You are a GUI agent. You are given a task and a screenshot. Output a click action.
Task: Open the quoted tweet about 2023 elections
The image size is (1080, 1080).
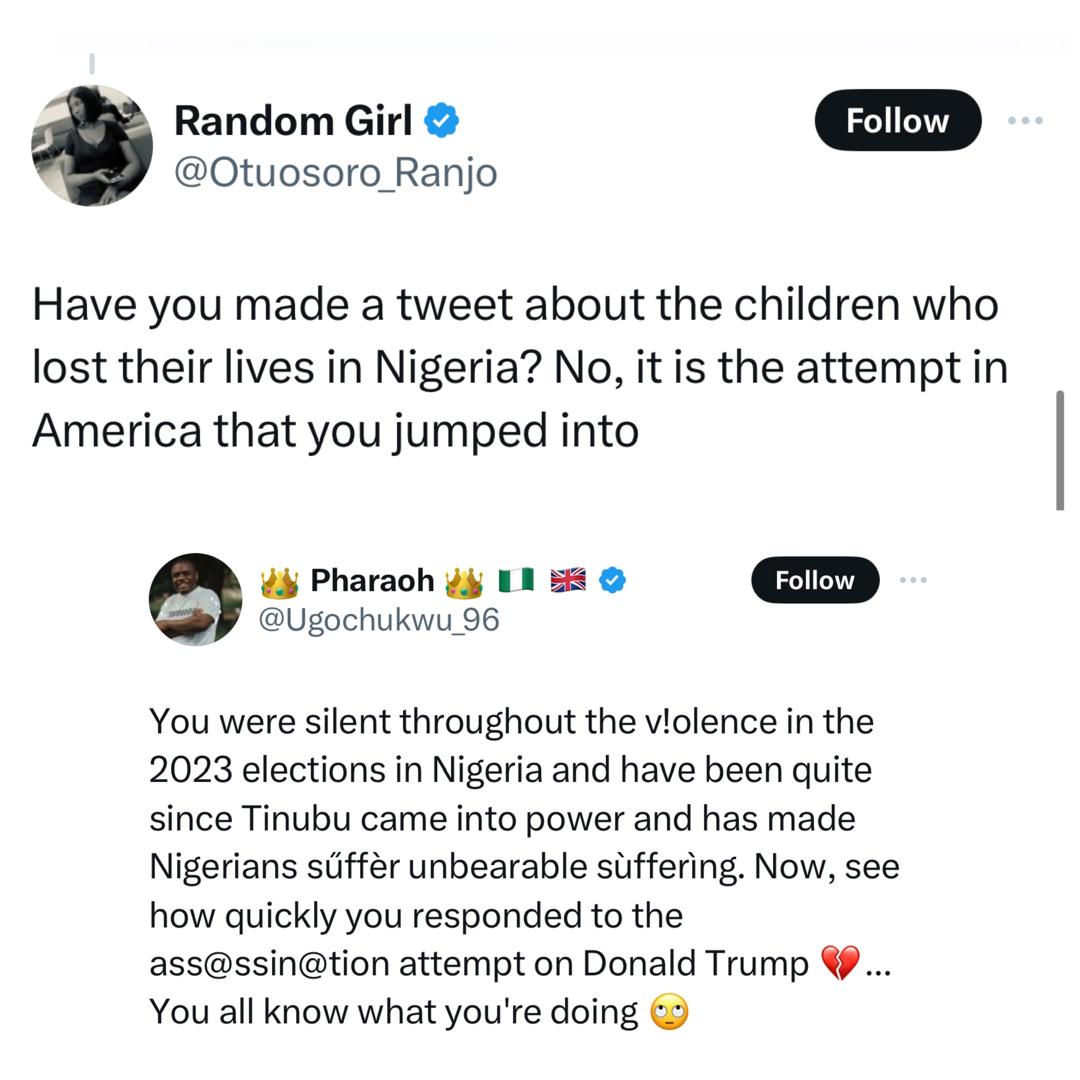pos(520,820)
